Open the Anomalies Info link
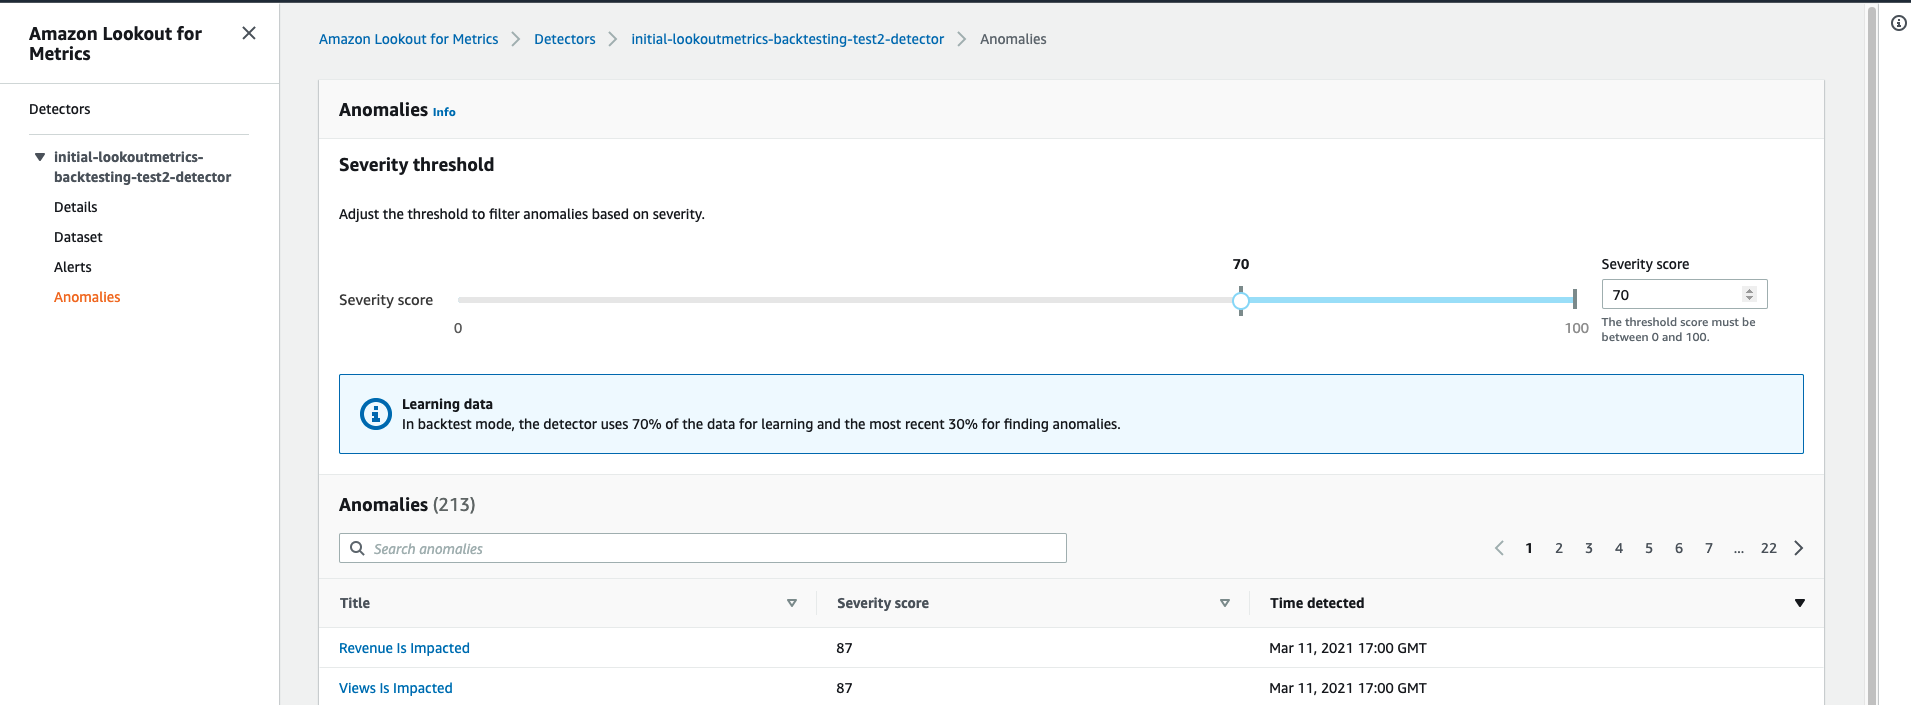This screenshot has height=705, width=1911. pos(444,112)
